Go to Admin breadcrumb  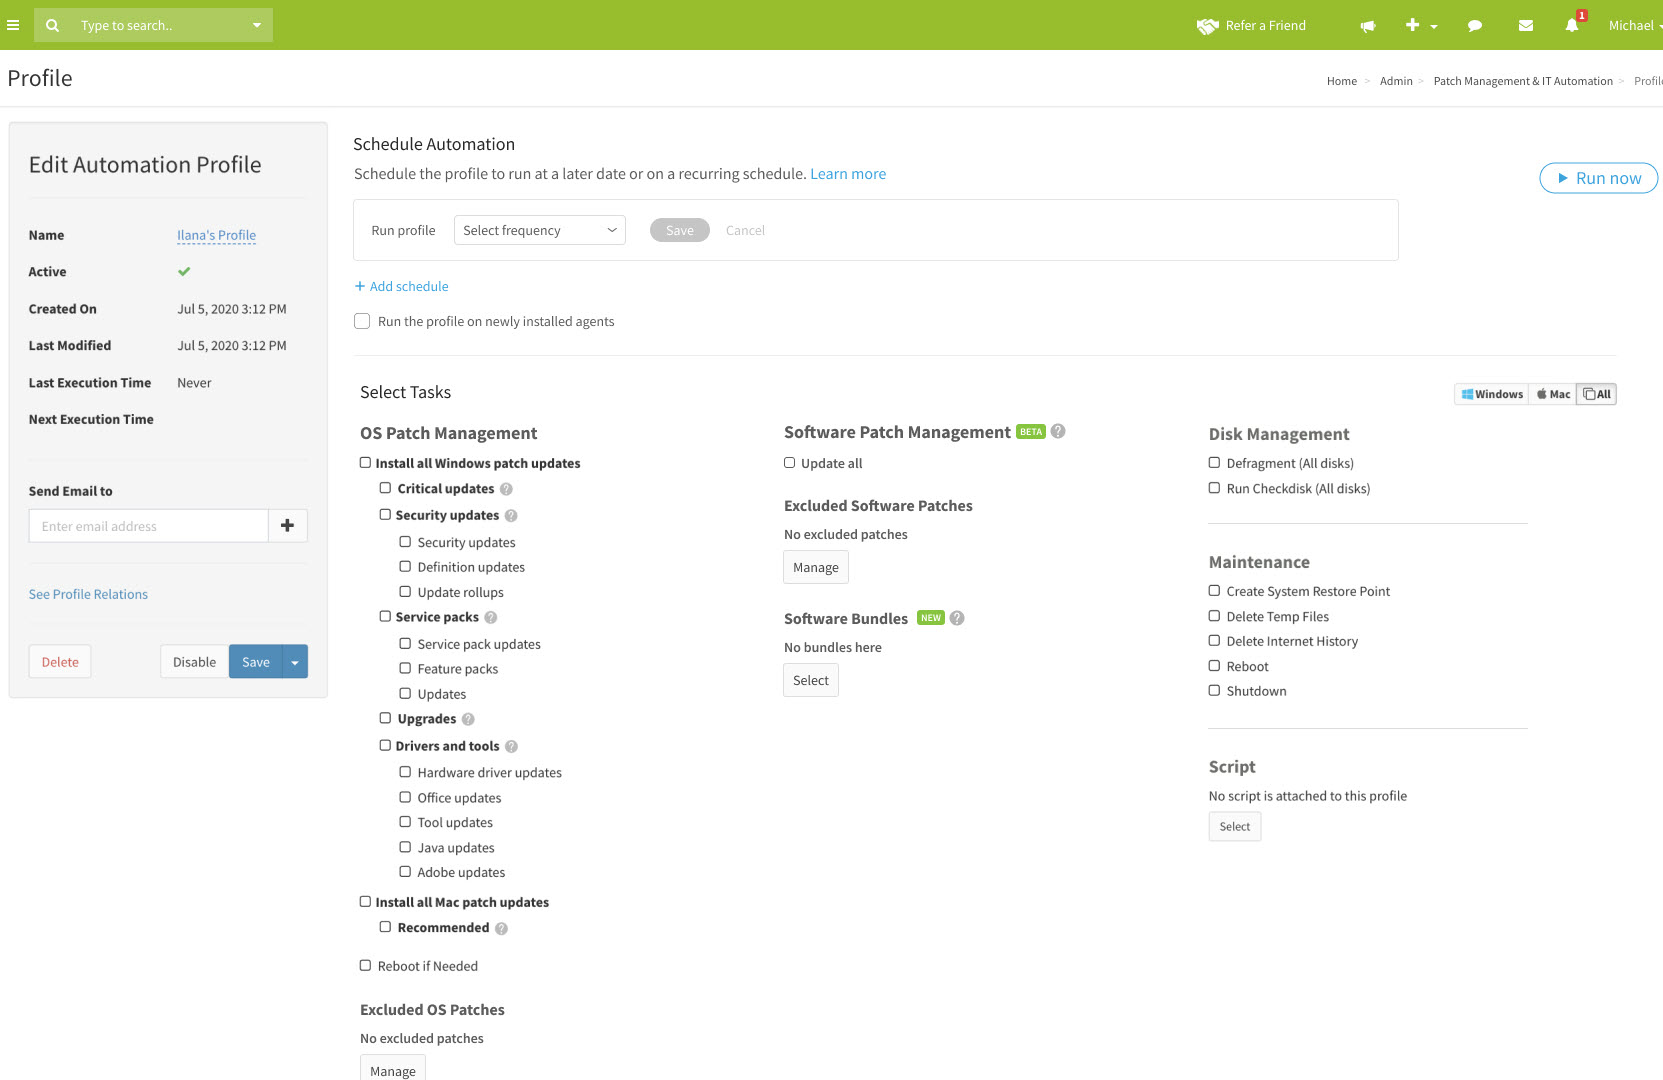click(1395, 81)
